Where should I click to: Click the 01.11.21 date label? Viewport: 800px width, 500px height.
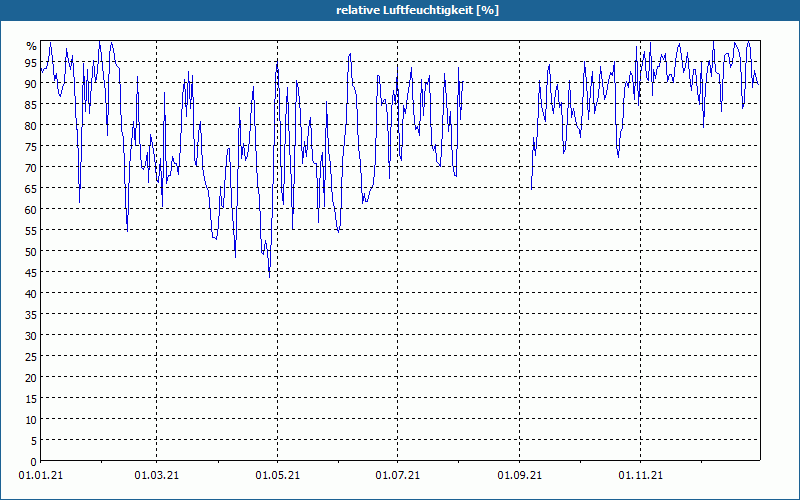[640, 476]
